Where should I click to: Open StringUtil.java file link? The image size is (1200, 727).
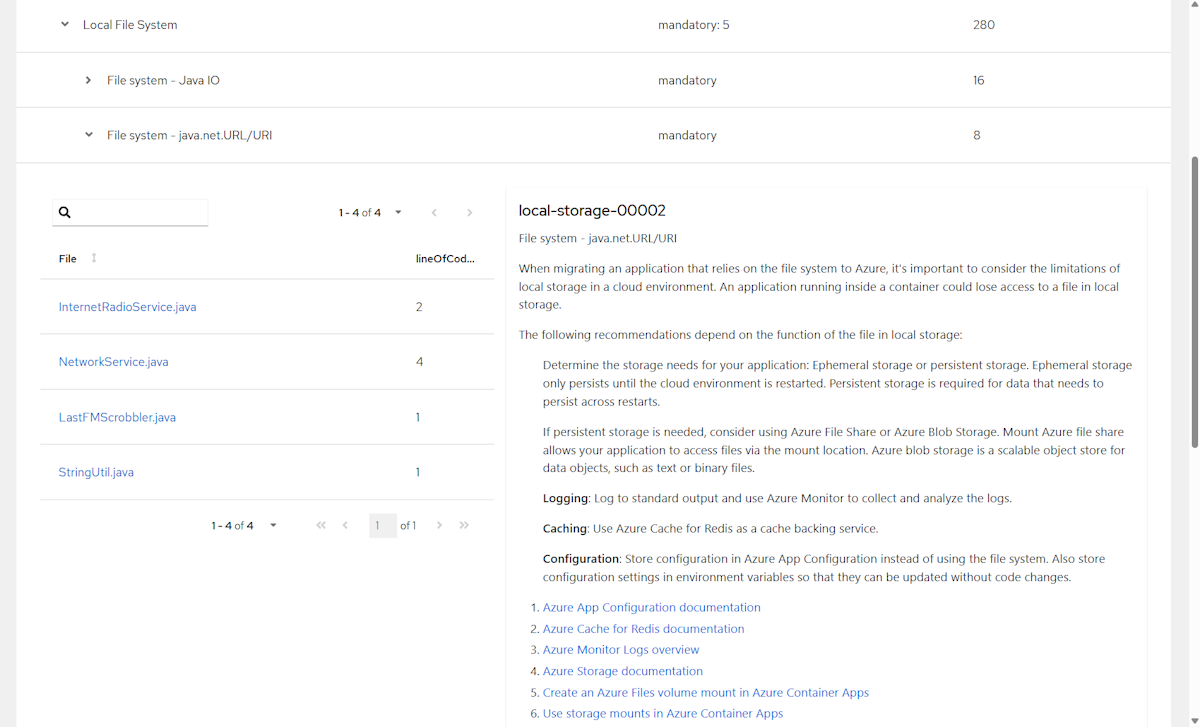pos(96,472)
